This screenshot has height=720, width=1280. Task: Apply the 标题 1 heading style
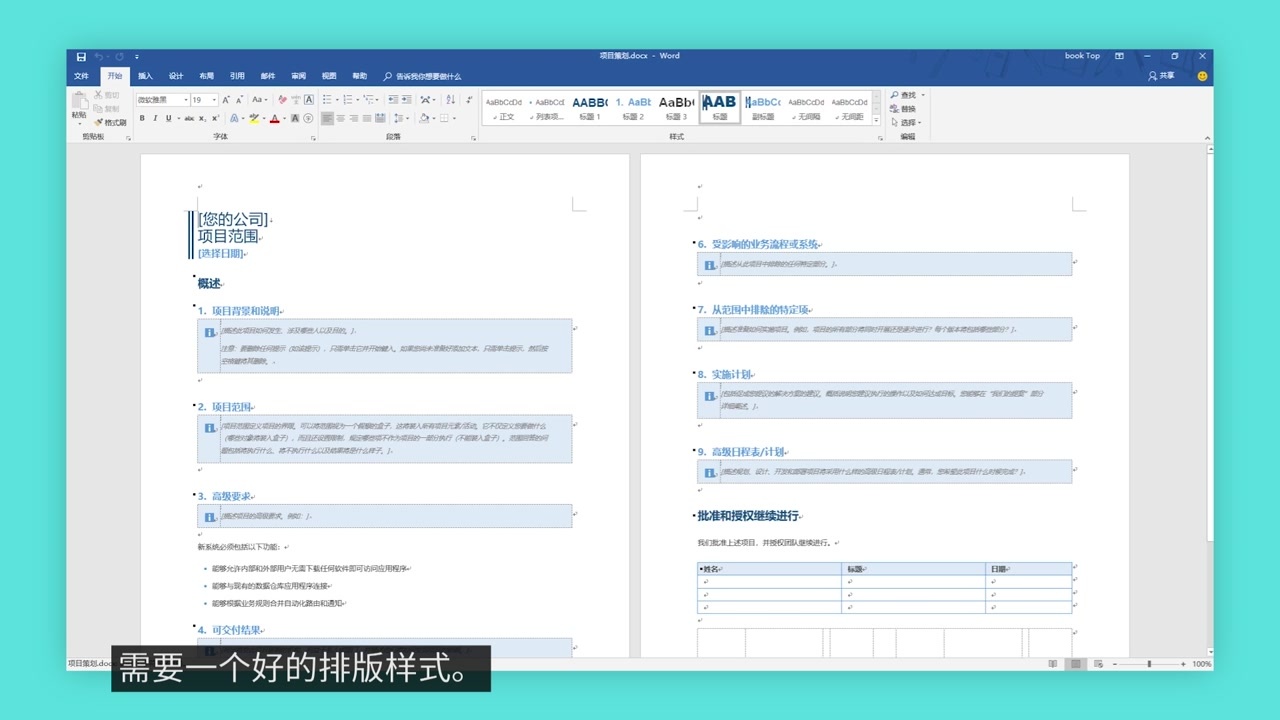(589, 108)
